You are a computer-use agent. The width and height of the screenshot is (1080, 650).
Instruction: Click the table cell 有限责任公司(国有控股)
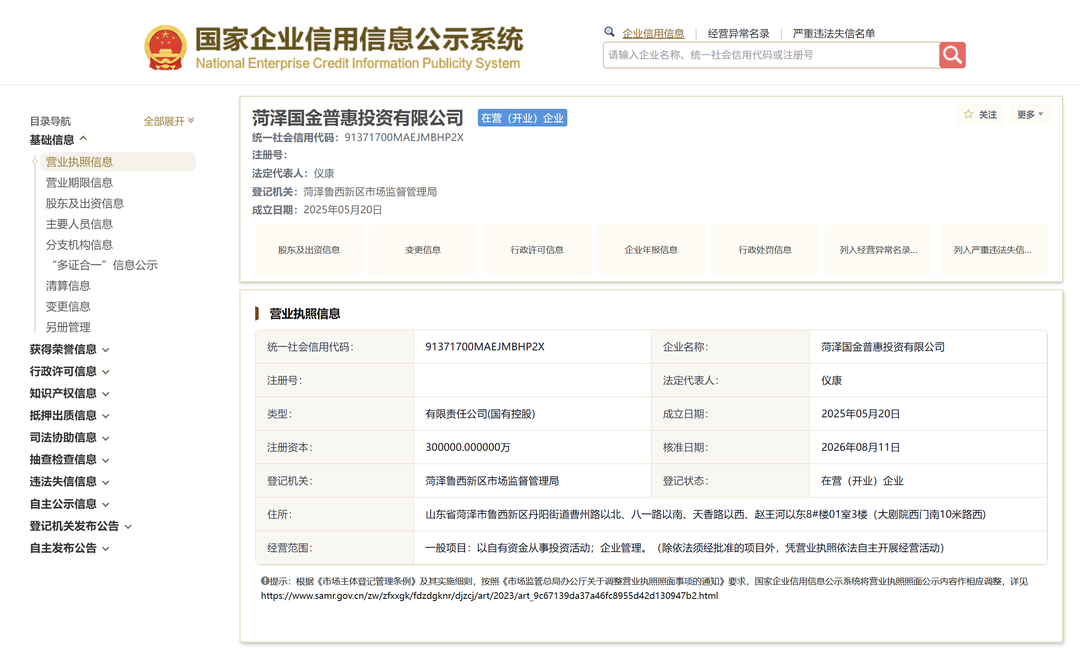coord(480,414)
